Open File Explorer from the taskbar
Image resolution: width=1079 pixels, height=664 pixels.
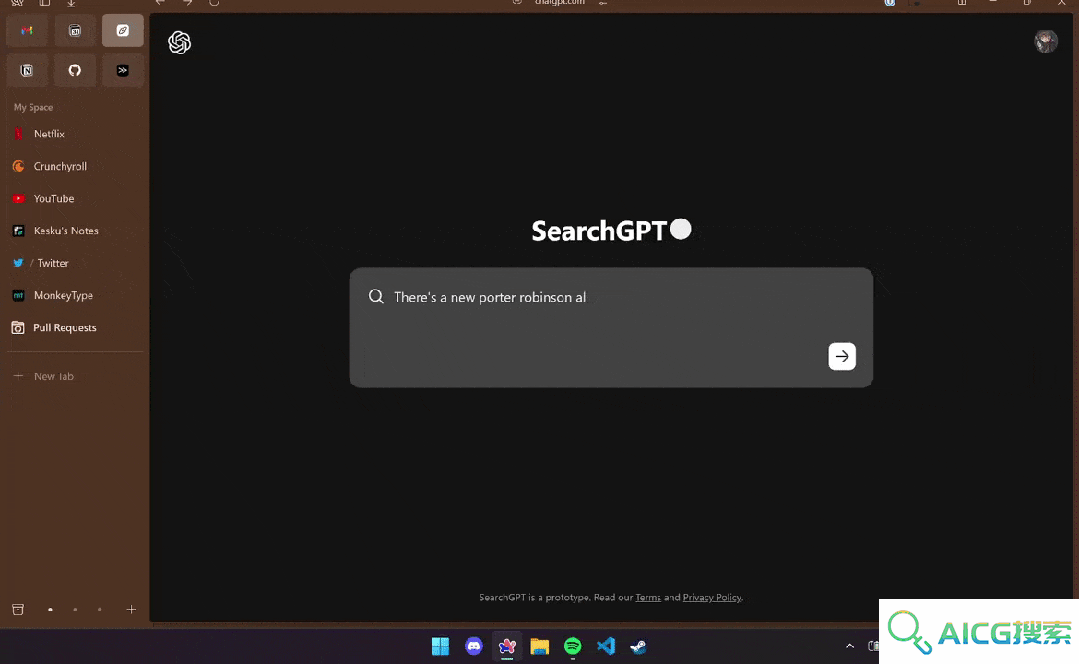540,646
